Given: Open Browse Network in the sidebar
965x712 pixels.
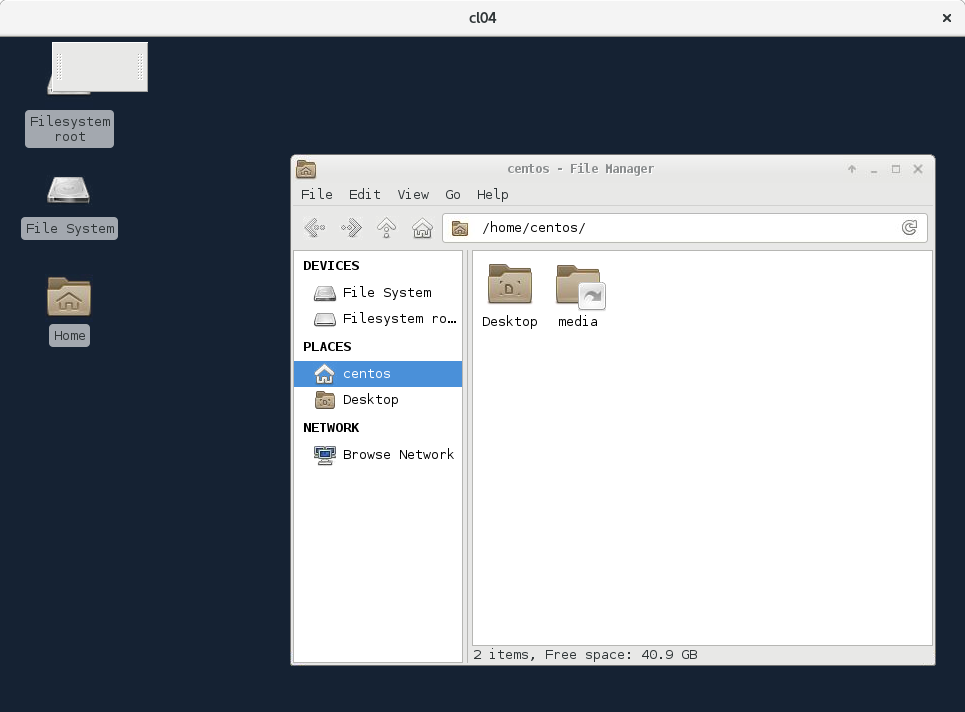Looking at the screenshot, I should point(378,455).
